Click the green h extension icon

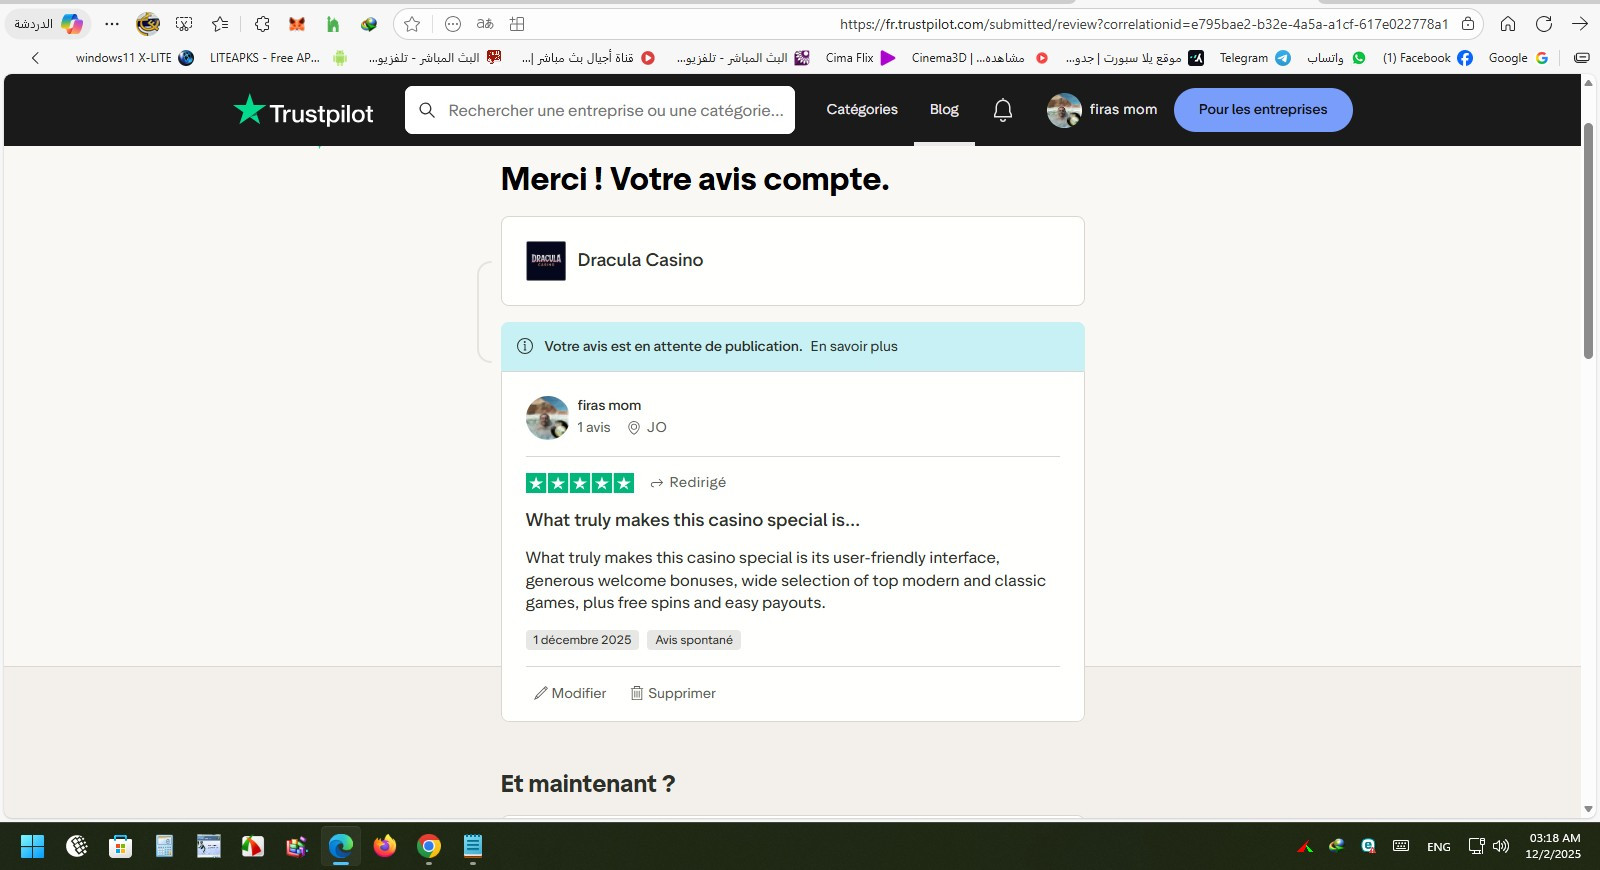[x=333, y=24]
